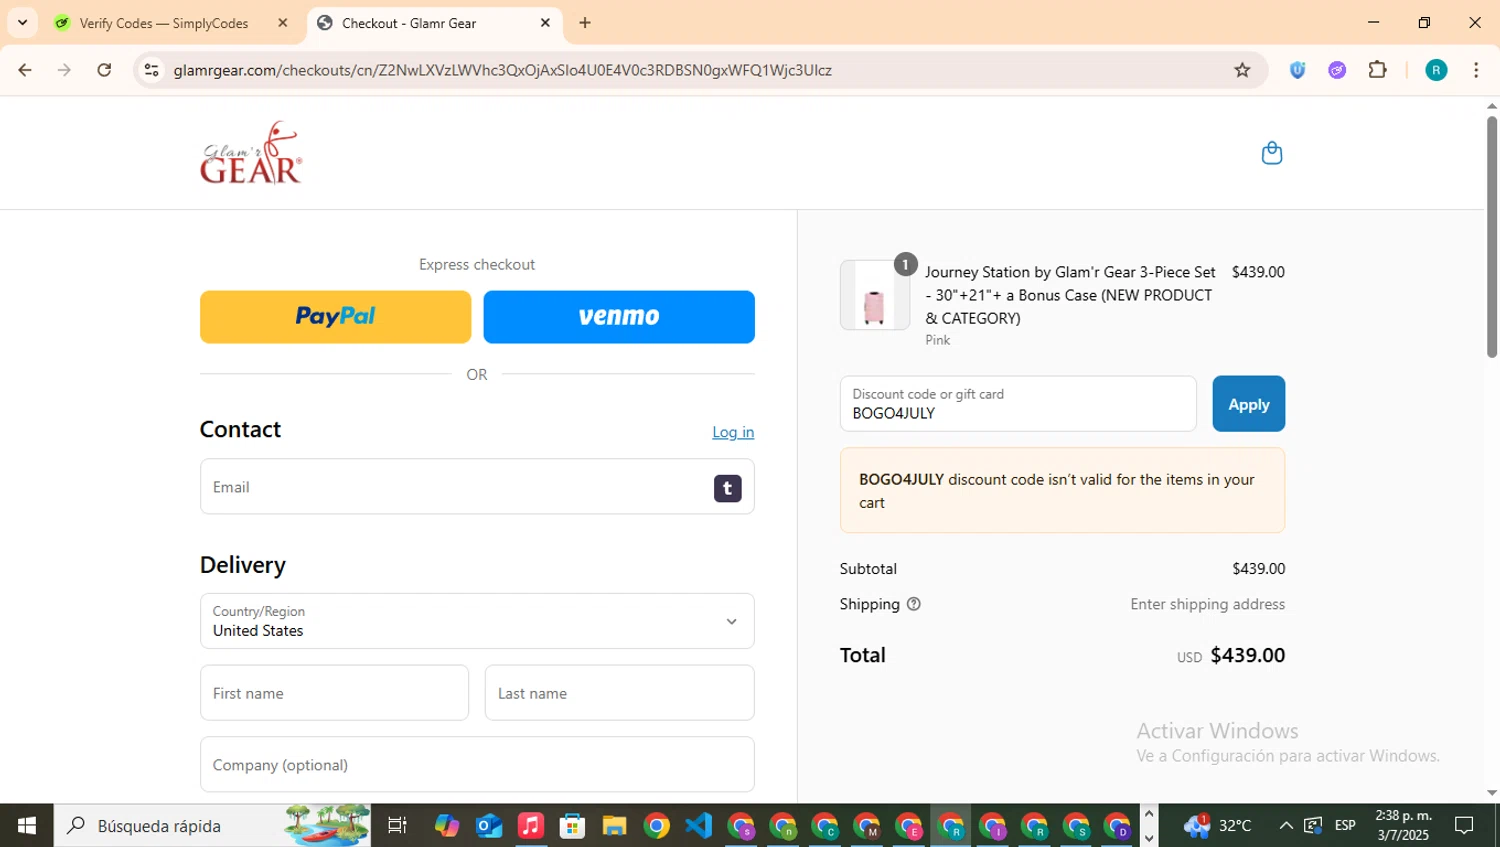Open the shopping bag cart icon
This screenshot has height=847, width=1500.
pyautogui.click(x=1271, y=153)
